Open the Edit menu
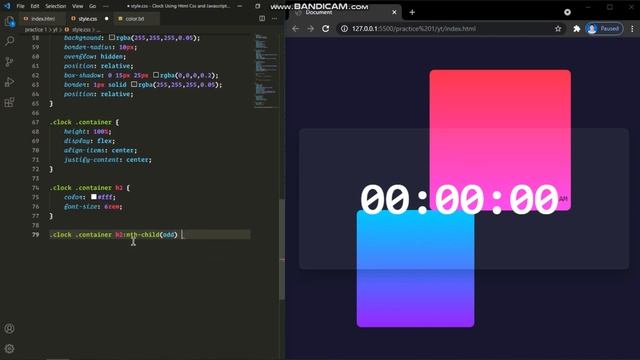The width and height of the screenshot is (640, 360). pyautogui.click(x=35, y=6)
